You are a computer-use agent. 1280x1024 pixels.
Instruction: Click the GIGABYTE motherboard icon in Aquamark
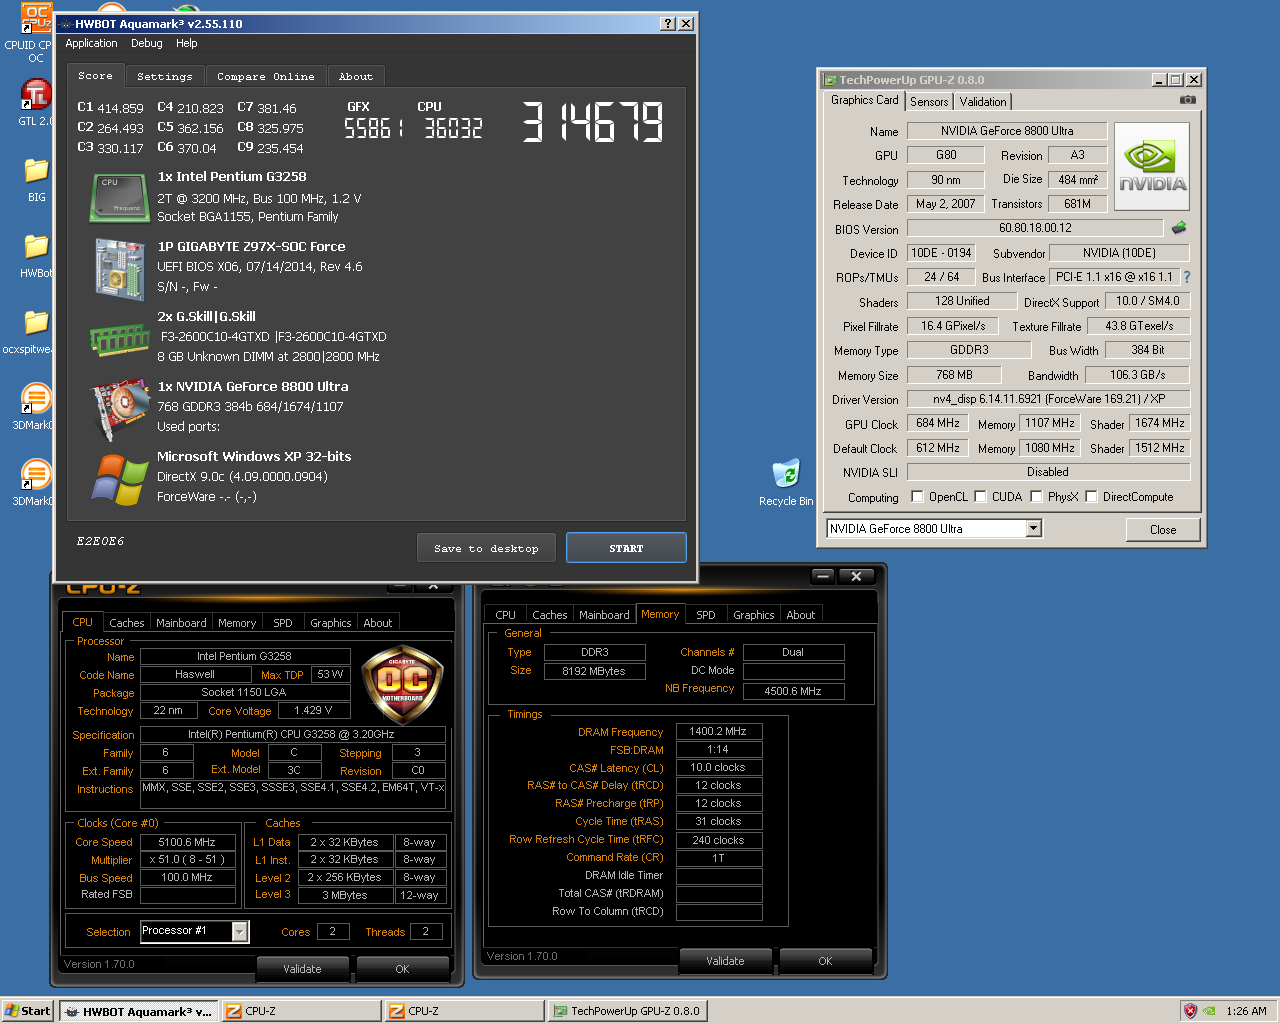coord(119,268)
